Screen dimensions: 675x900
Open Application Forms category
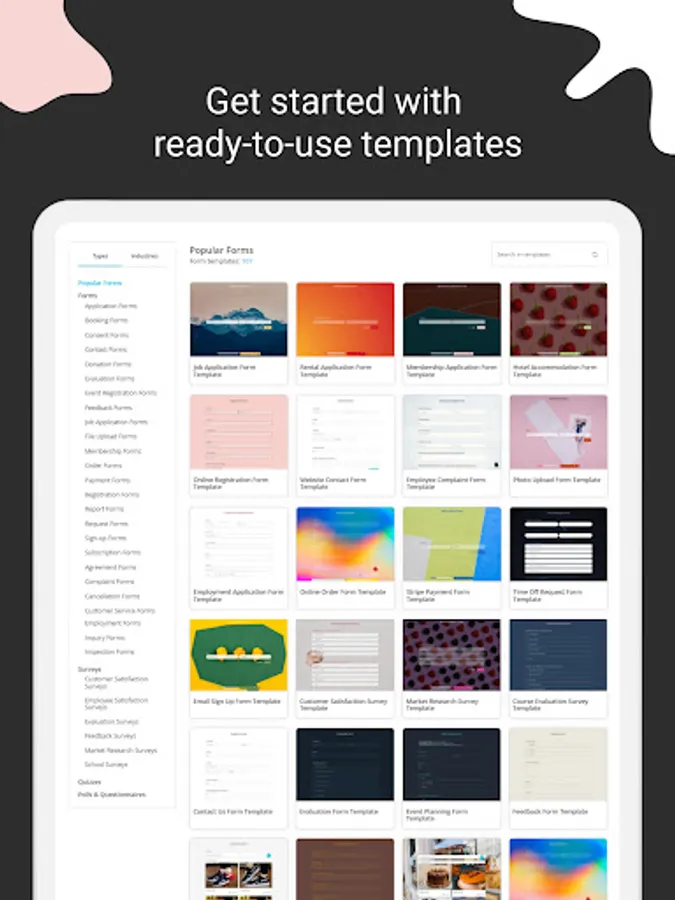tap(111, 306)
